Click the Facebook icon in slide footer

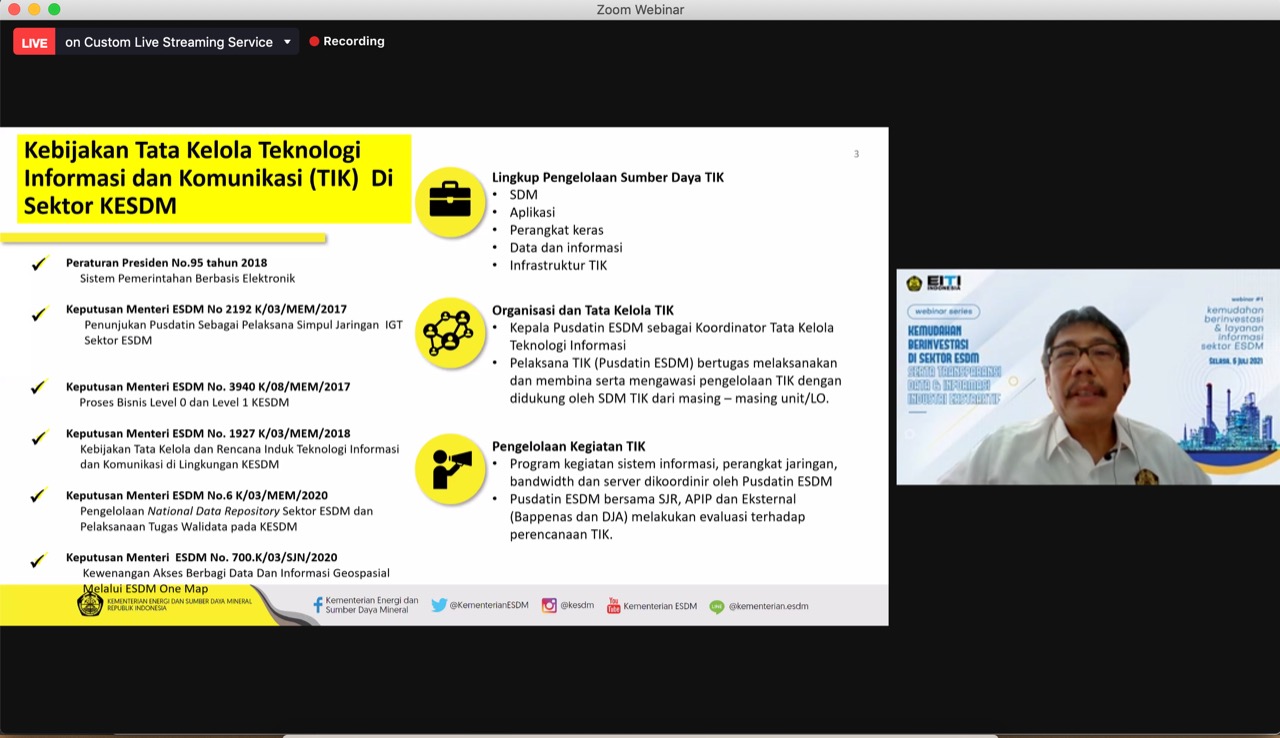tap(318, 605)
